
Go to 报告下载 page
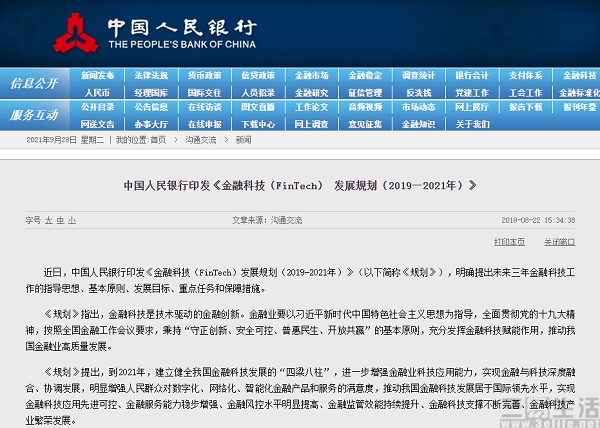tap(525, 107)
